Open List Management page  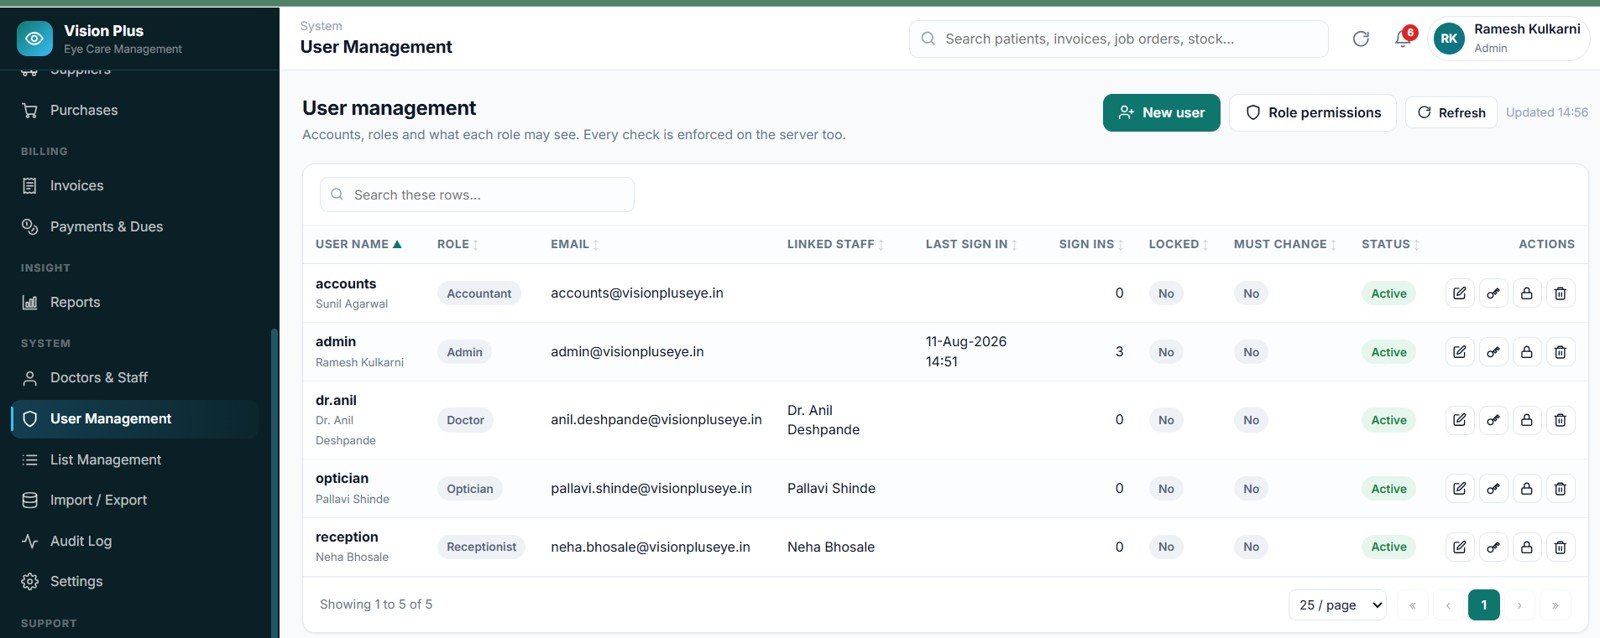134,460
